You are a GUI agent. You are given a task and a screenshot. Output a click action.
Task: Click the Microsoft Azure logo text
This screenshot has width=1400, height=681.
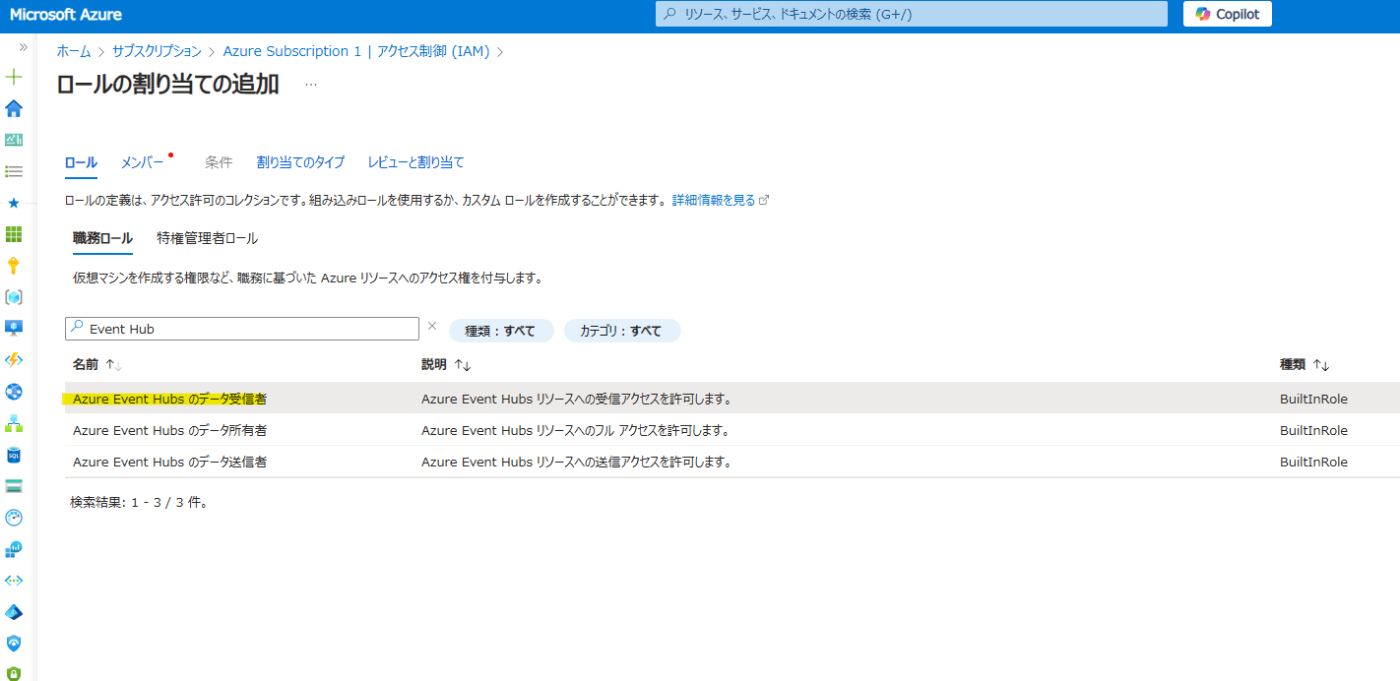coord(66,14)
